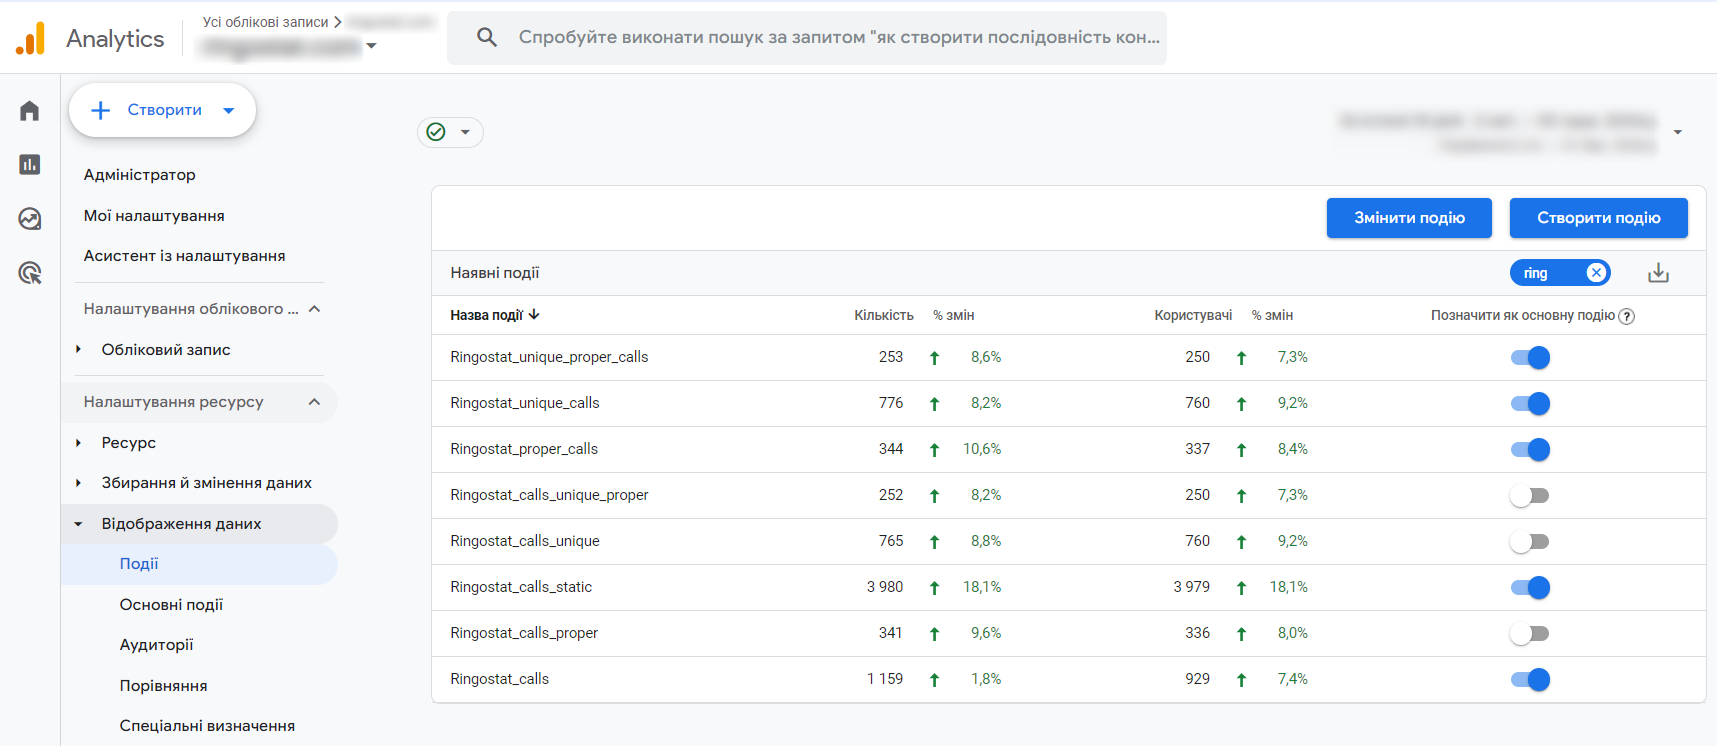Collapse Відображення даних tree item

pyautogui.click(x=78, y=524)
